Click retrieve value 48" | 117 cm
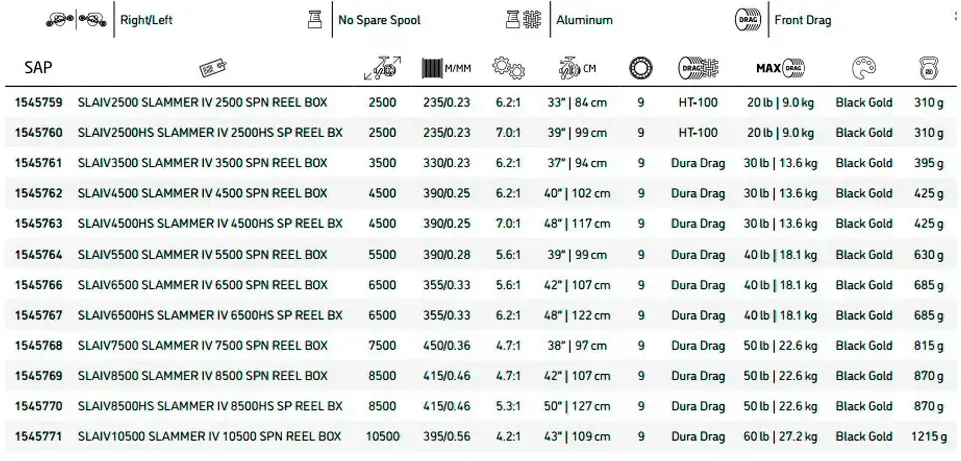The image size is (961, 461). click(x=577, y=224)
